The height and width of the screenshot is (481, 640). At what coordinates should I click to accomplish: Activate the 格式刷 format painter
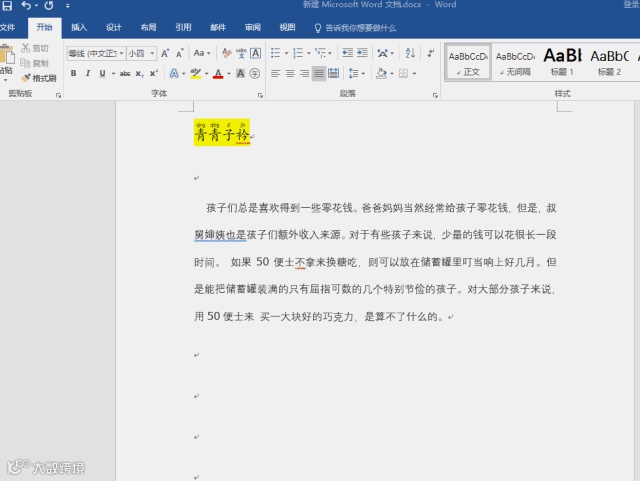(x=39, y=78)
